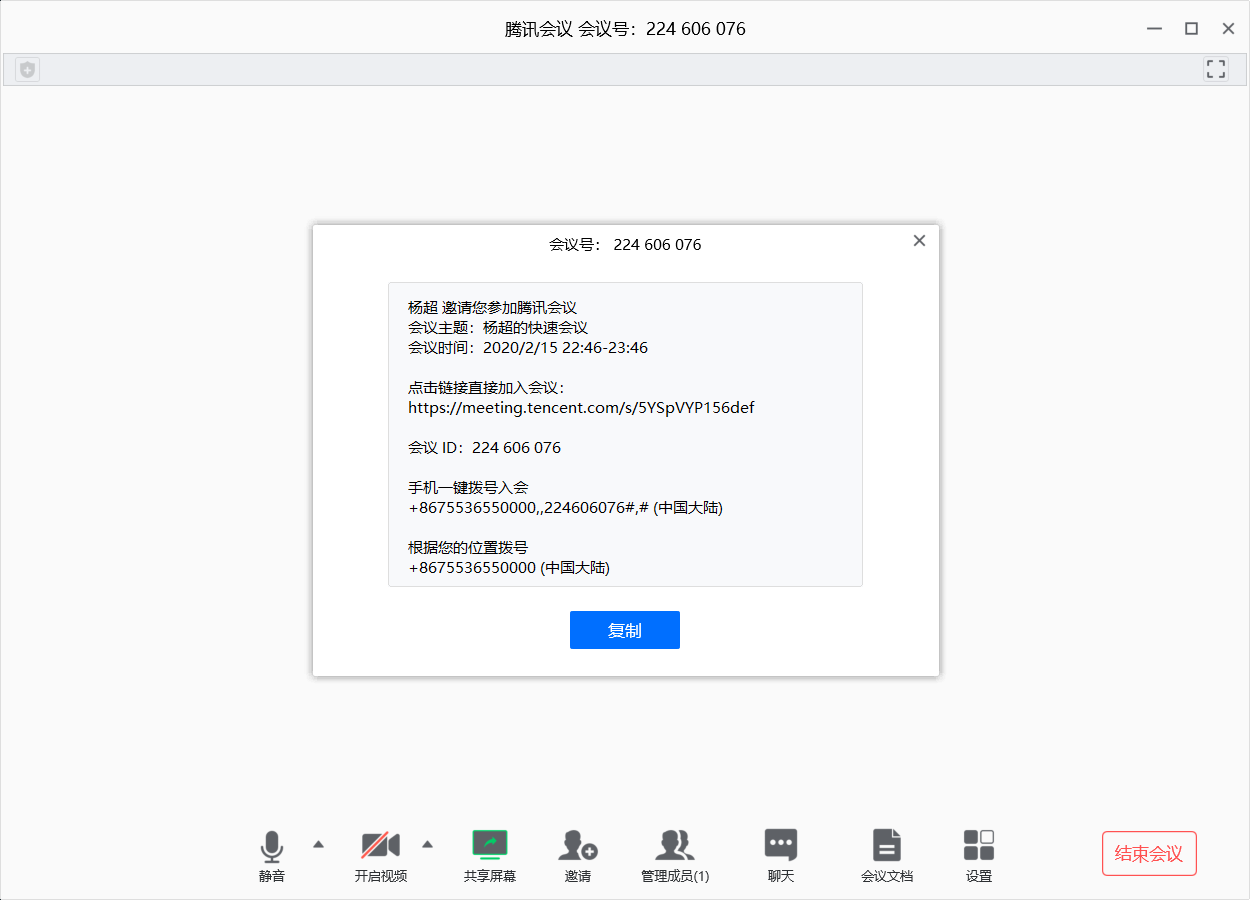Image resolution: width=1250 pixels, height=900 pixels.
Task: Click the +8675536550000 (中国大陆) dial-in line
Action: coord(509,567)
